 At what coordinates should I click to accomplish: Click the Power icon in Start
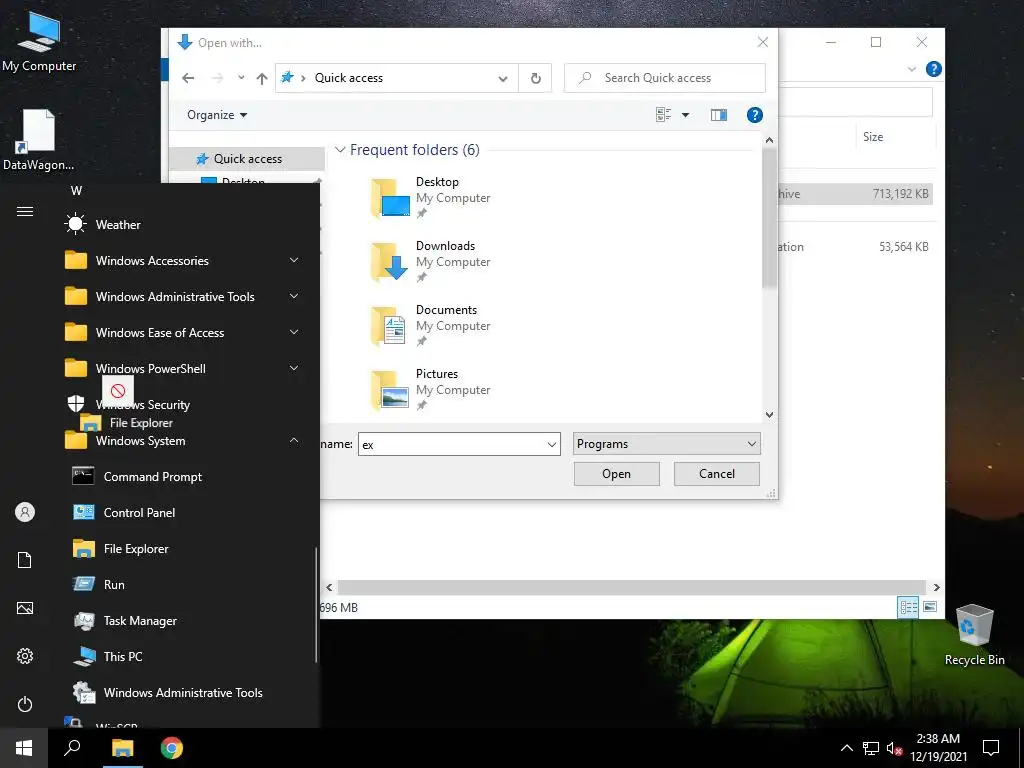coord(25,704)
